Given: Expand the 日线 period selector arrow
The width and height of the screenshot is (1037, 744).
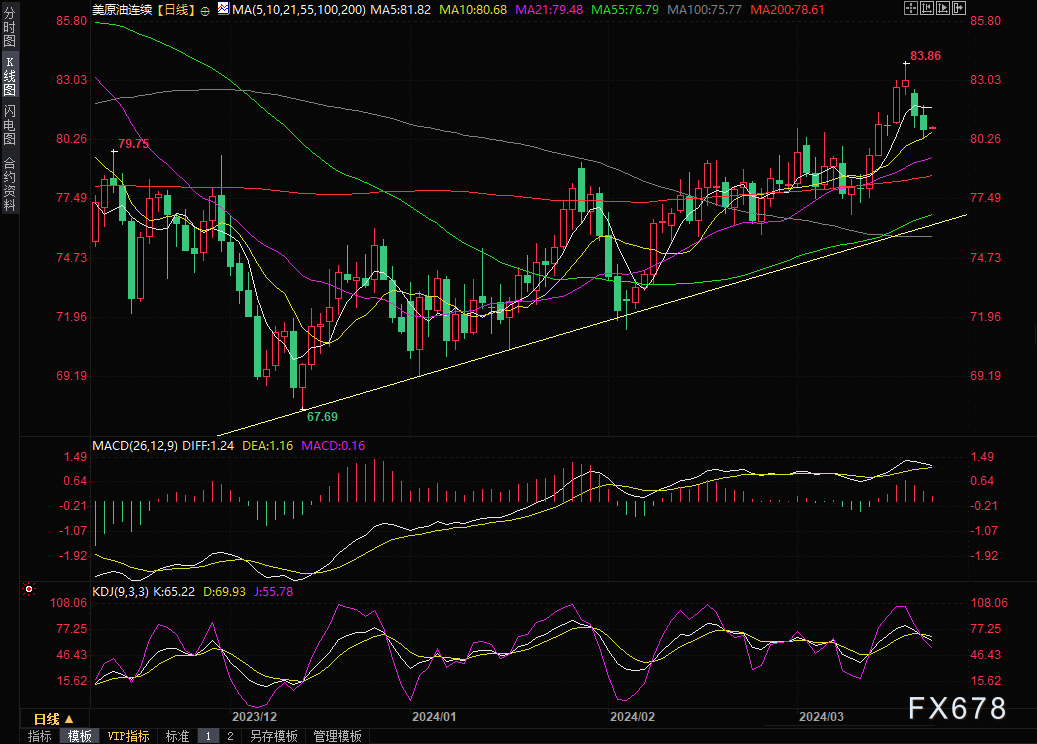Looking at the screenshot, I should coord(69,719).
